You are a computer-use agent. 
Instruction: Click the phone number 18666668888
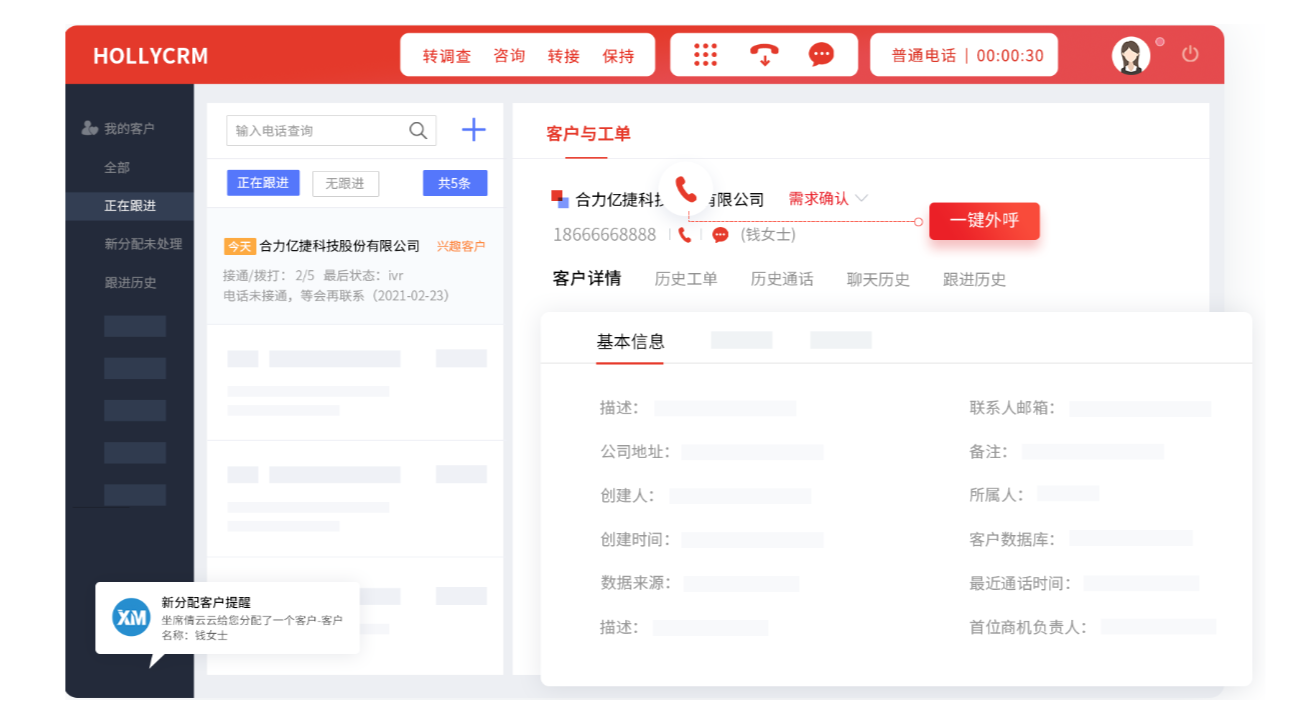(x=605, y=235)
